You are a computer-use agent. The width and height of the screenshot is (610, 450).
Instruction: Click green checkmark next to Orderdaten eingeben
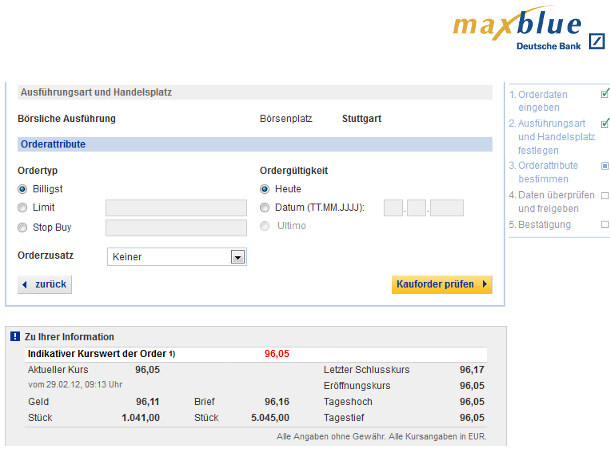click(604, 94)
